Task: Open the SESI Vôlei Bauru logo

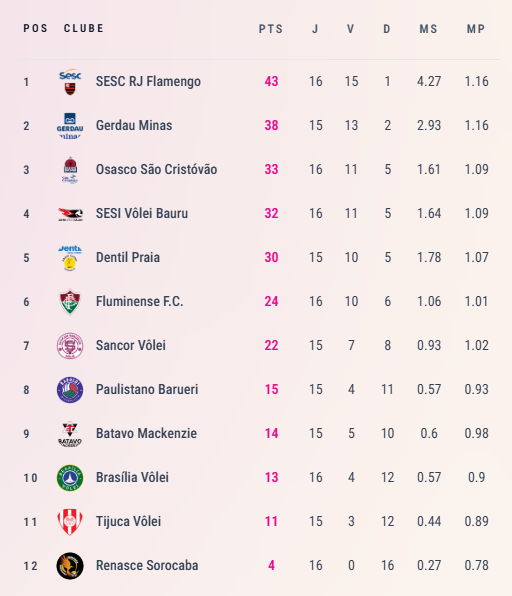Action: tap(70, 214)
